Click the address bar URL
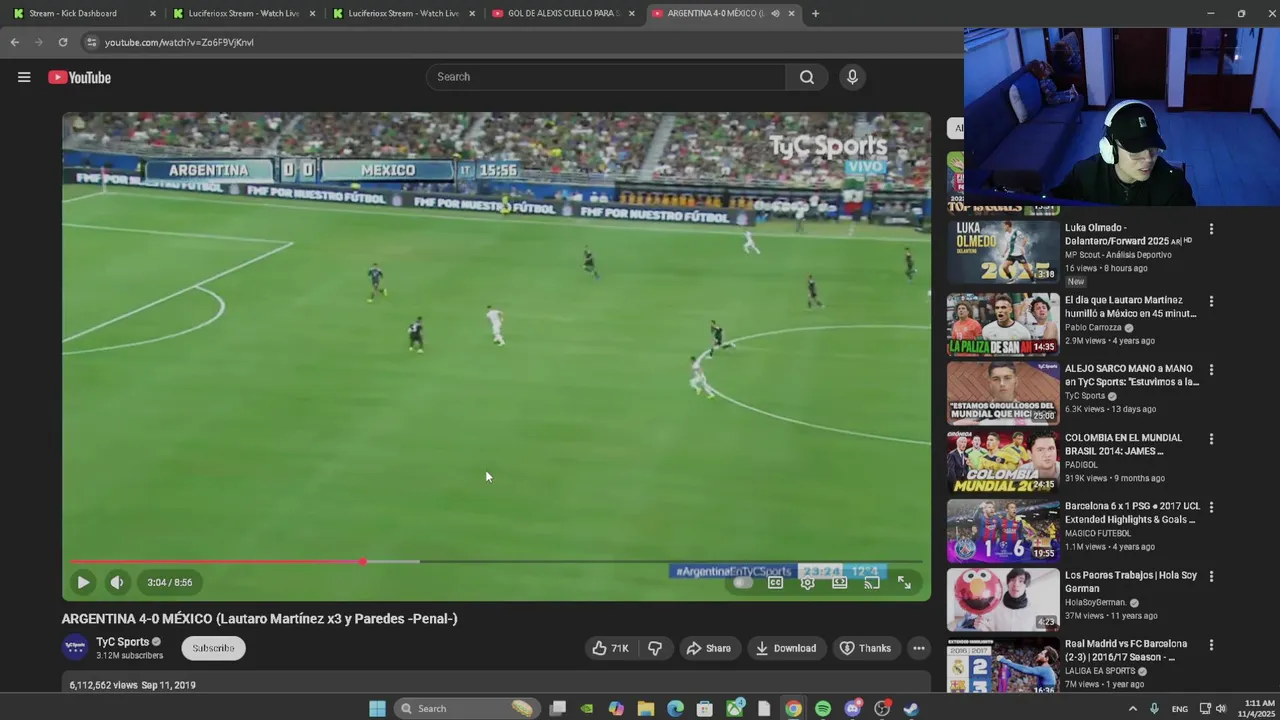1280x720 pixels. tap(179, 42)
